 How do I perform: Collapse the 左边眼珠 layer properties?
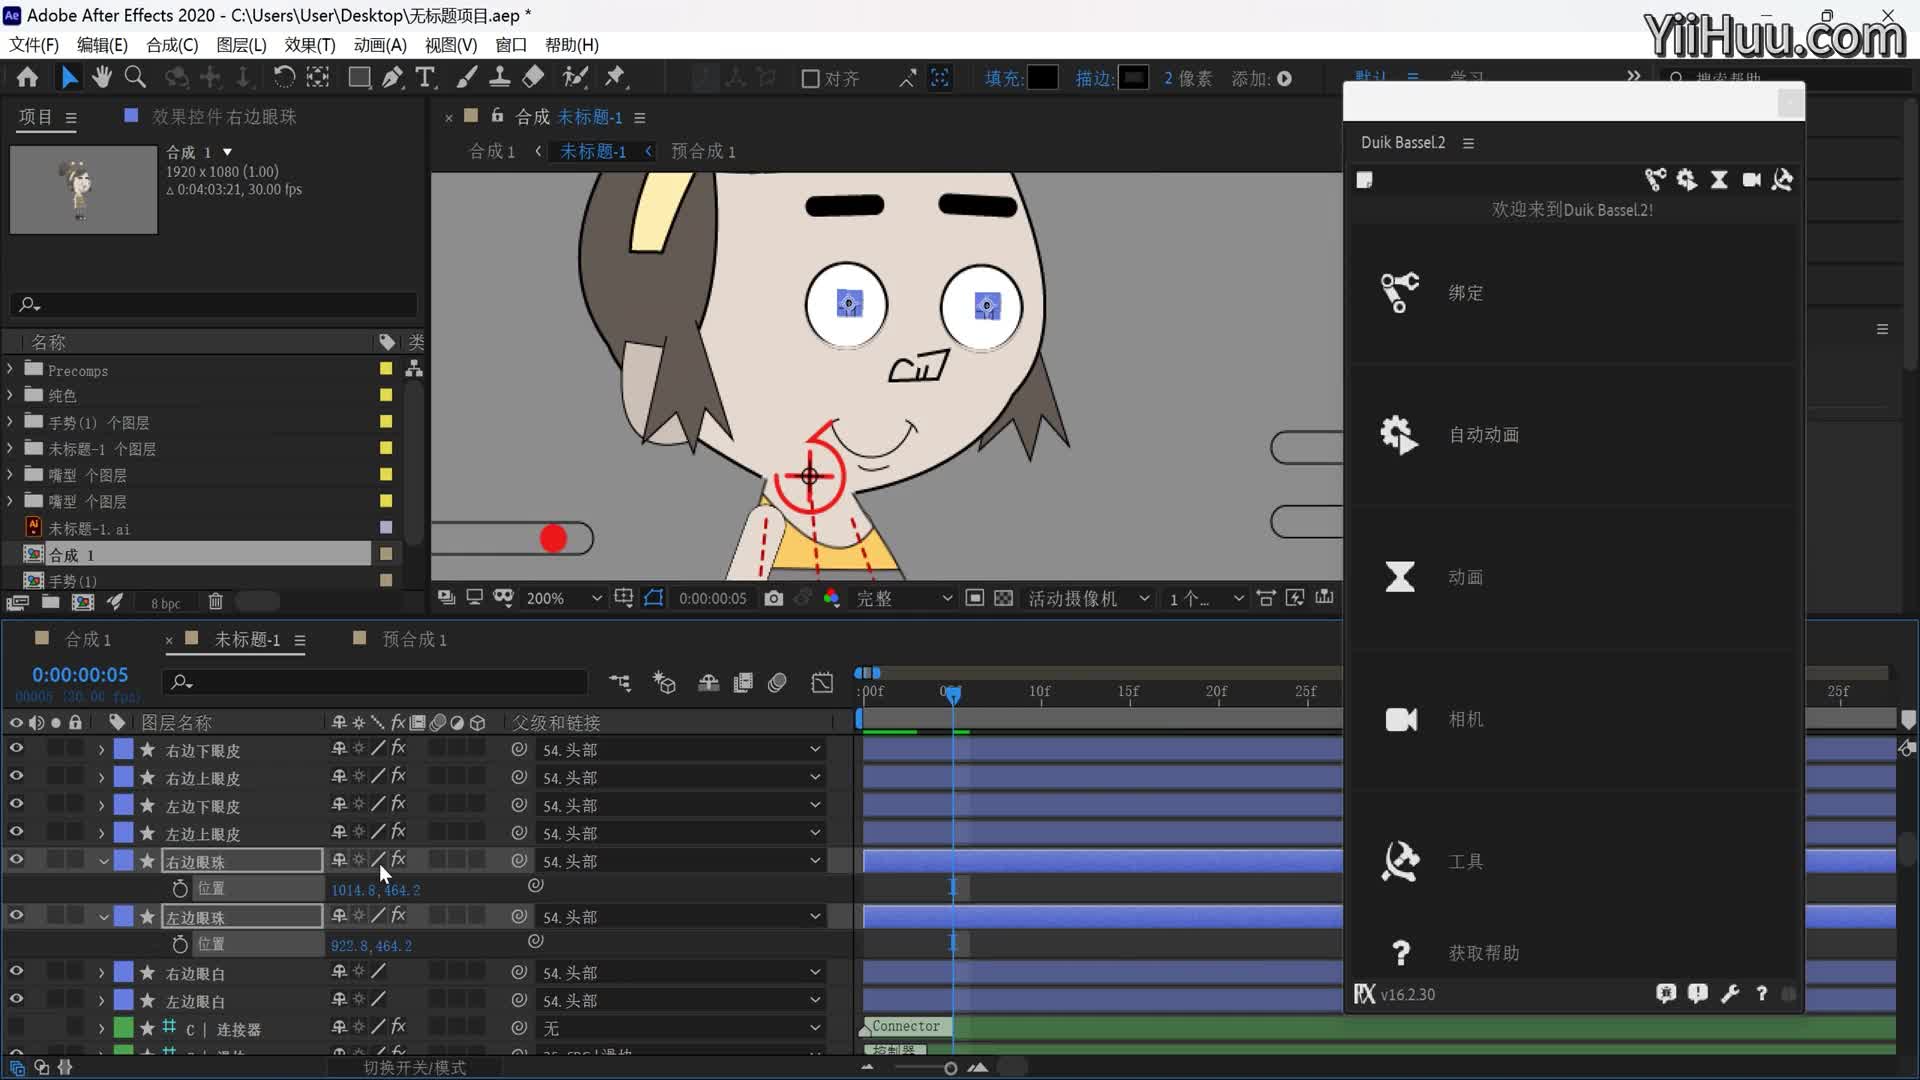click(x=103, y=917)
